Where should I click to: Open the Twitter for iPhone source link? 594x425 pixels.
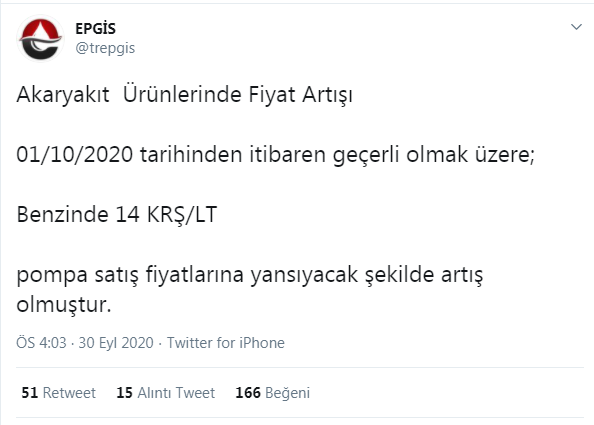click(x=226, y=343)
